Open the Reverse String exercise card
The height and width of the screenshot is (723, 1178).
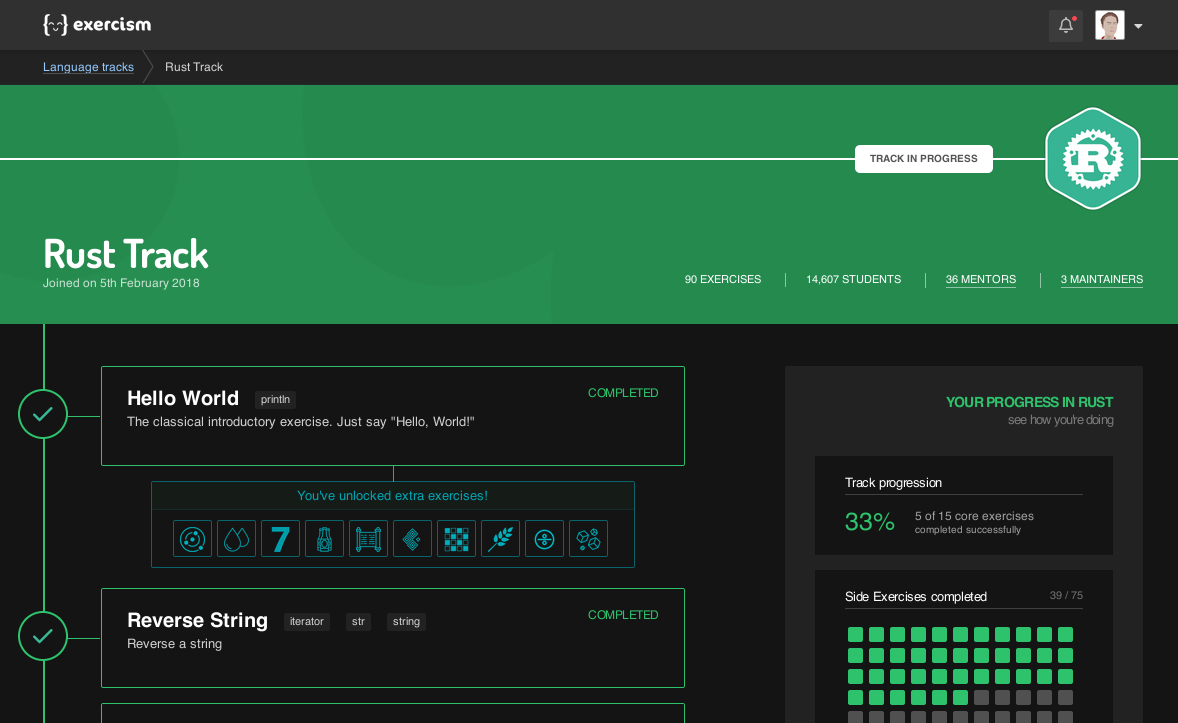(x=393, y=637)
